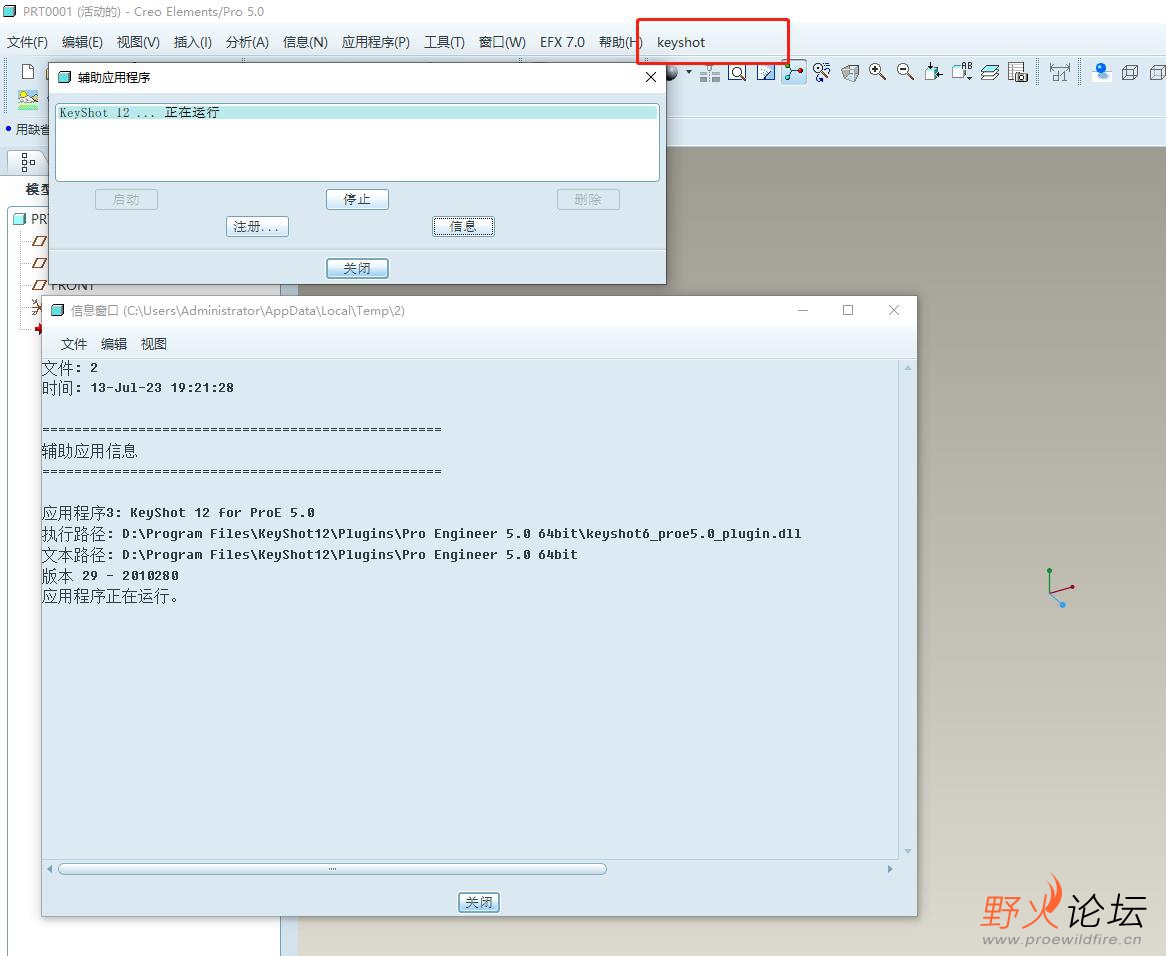
Task: Select the KeyShot 12 正在运行 list entry
Action: click(x=357, y=112)
